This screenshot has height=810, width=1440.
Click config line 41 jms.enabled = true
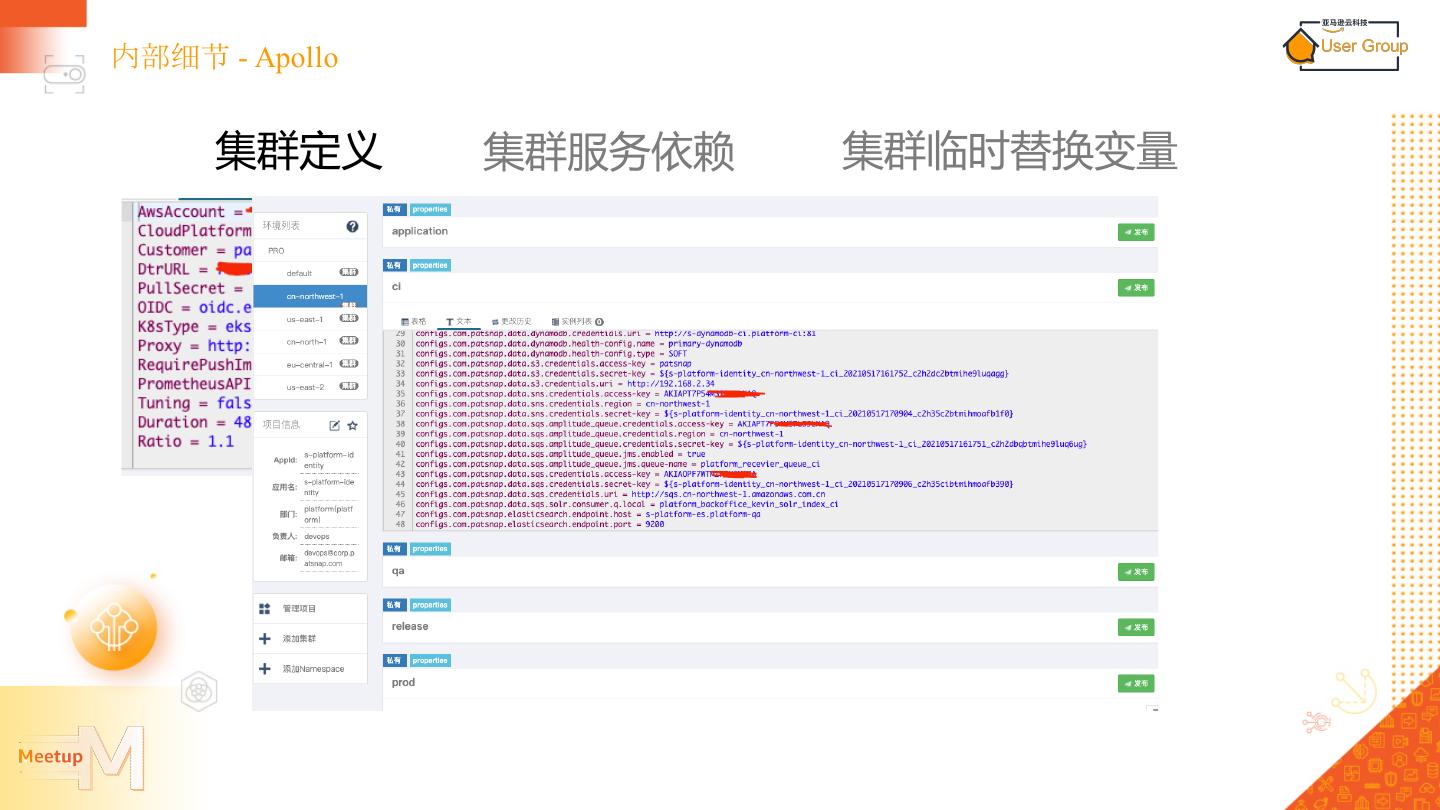tap(560, 454)
